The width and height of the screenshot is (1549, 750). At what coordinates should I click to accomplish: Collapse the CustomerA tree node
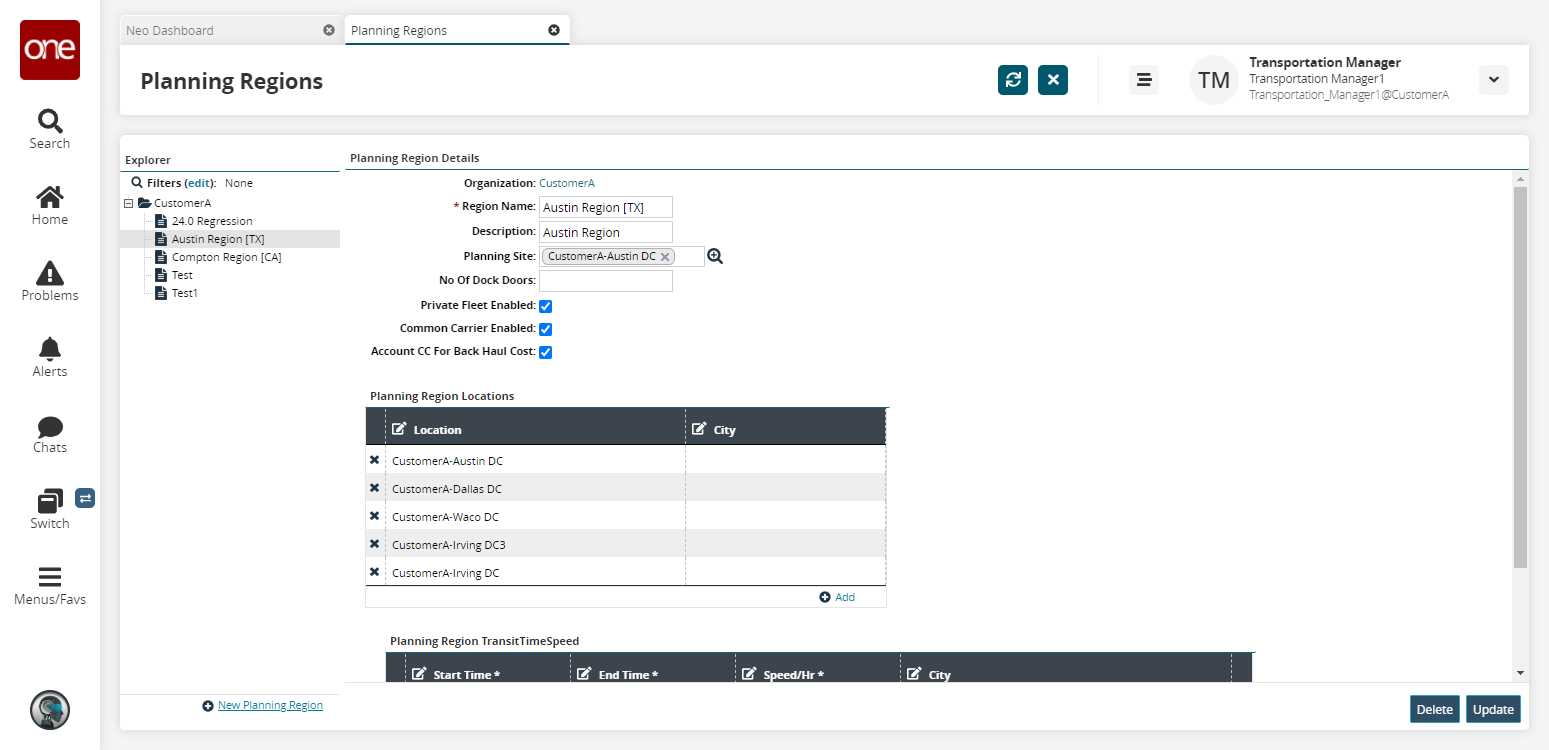(129, 203)
